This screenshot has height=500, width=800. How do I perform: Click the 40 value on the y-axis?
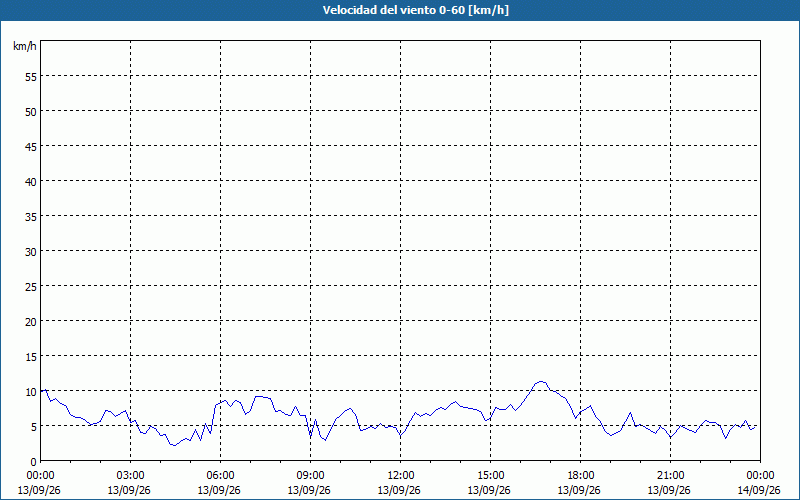coord(31,182)
